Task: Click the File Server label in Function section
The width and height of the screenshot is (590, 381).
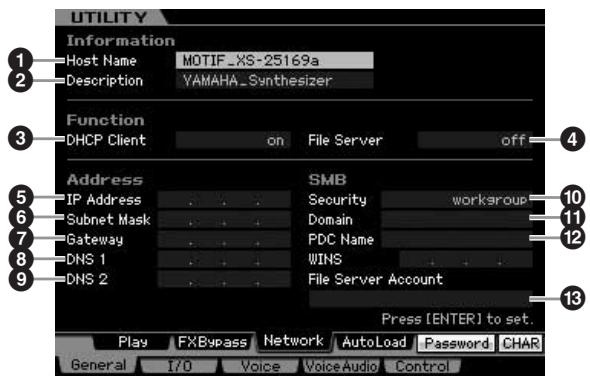Action: coord(345,140)
